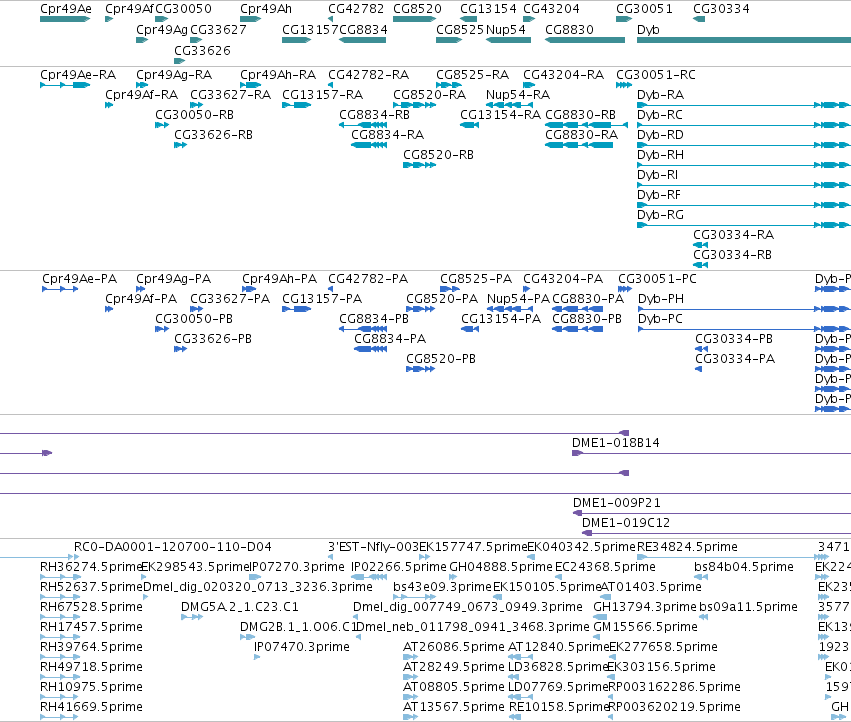Screen dimensions: 851x722
Task: Click the DME1-009P21 clone label
Action: point(617,503)
